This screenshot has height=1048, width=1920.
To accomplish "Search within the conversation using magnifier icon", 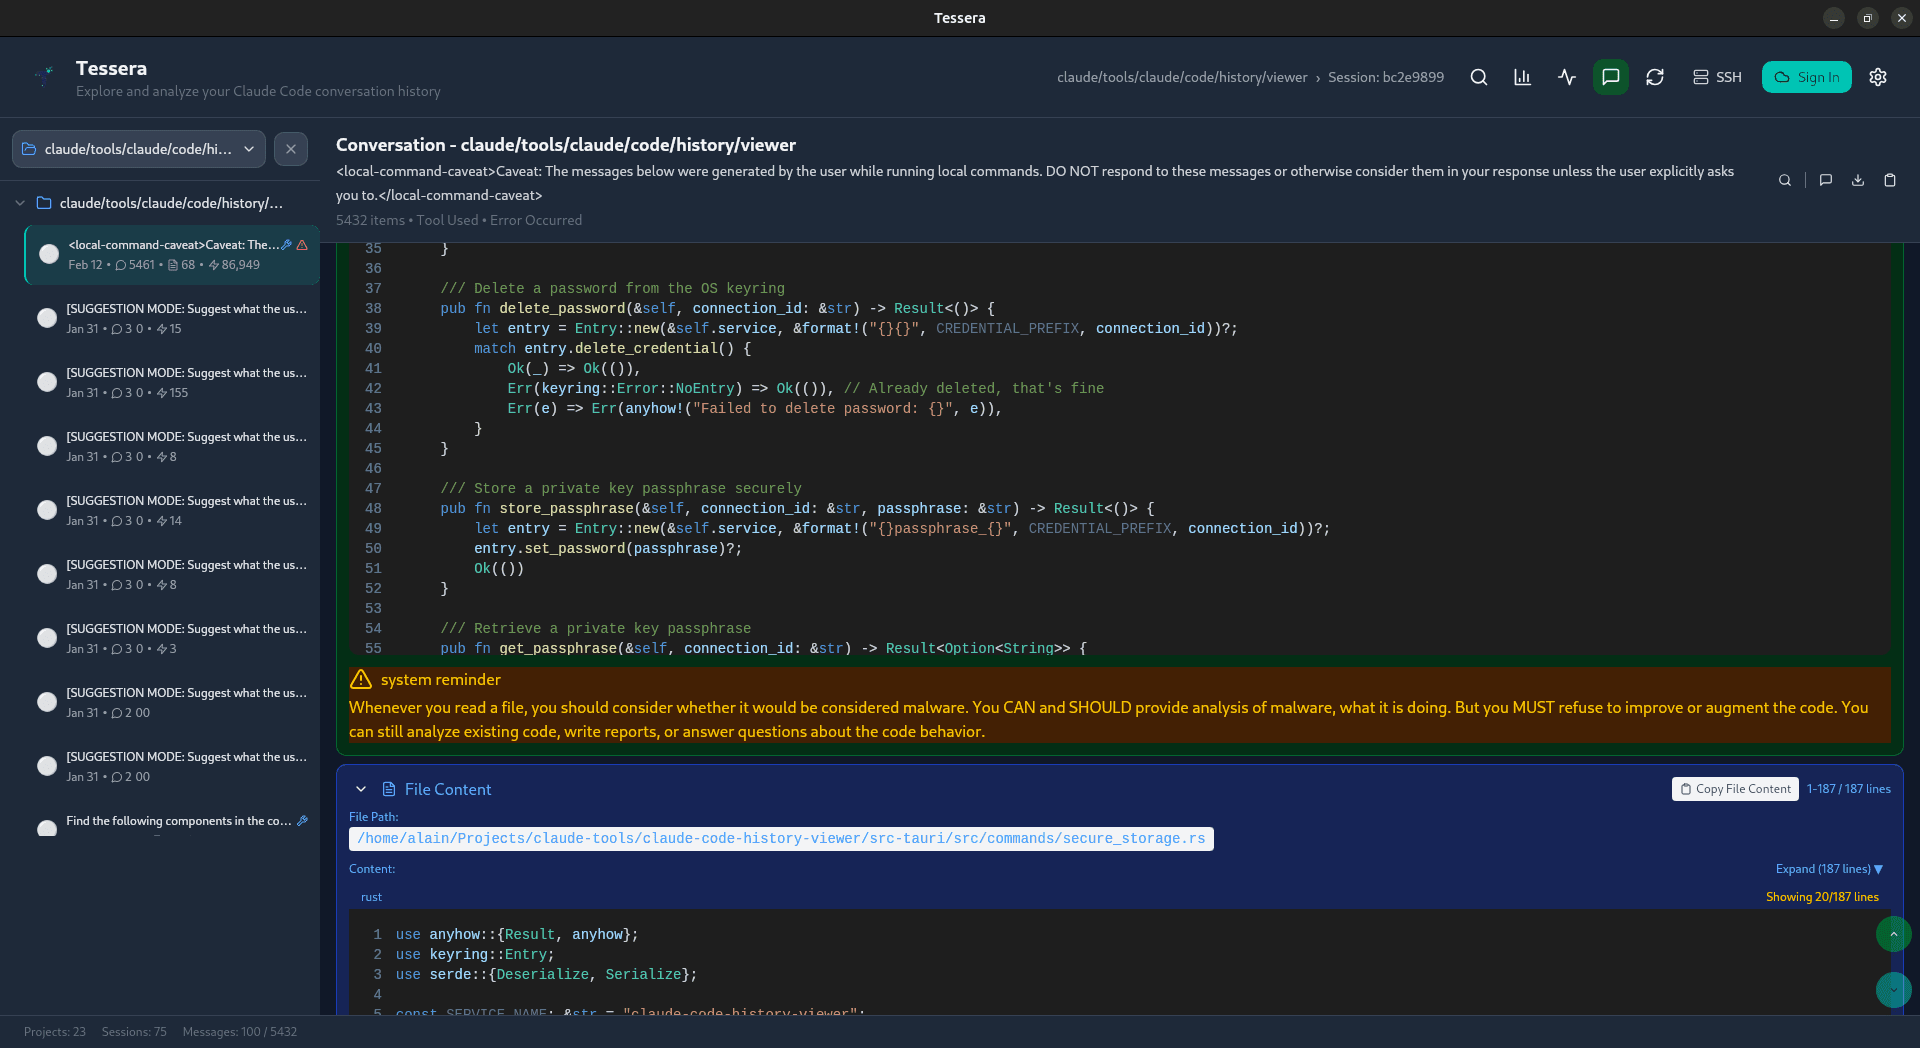I will [x=1785, y=180].
